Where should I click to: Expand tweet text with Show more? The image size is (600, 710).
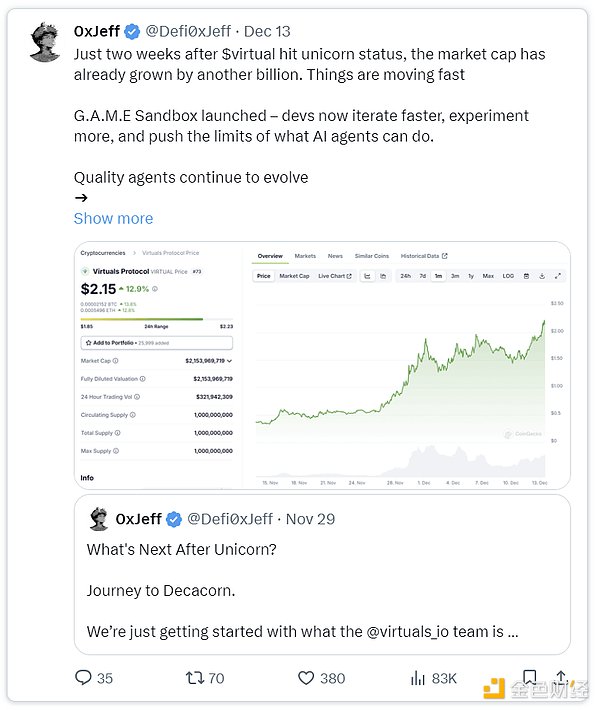[x=113, y=218]
